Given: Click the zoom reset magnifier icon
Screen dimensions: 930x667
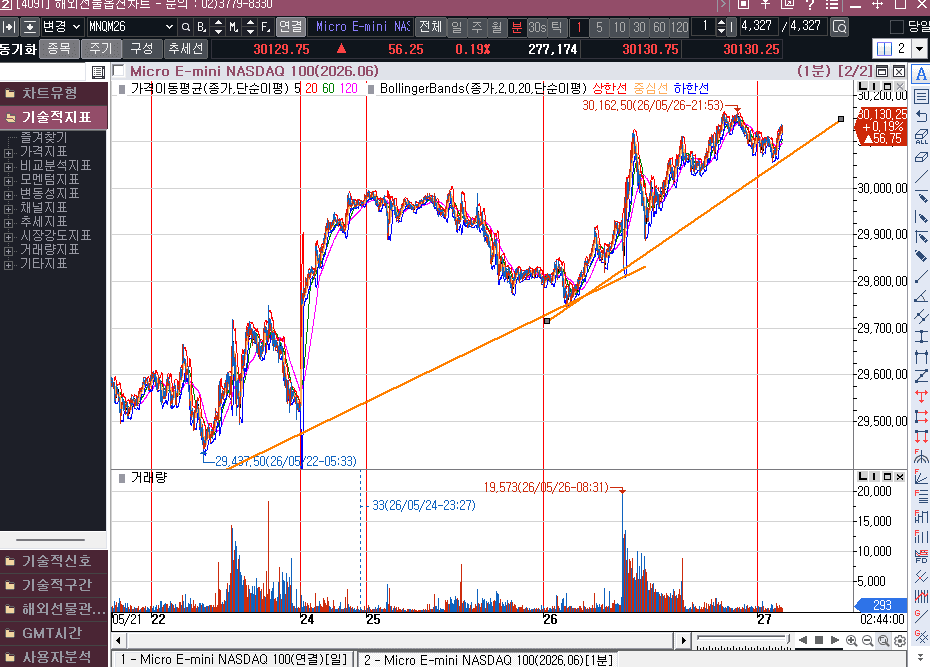Looking at the screenshot, I should (x=883, y=640).
